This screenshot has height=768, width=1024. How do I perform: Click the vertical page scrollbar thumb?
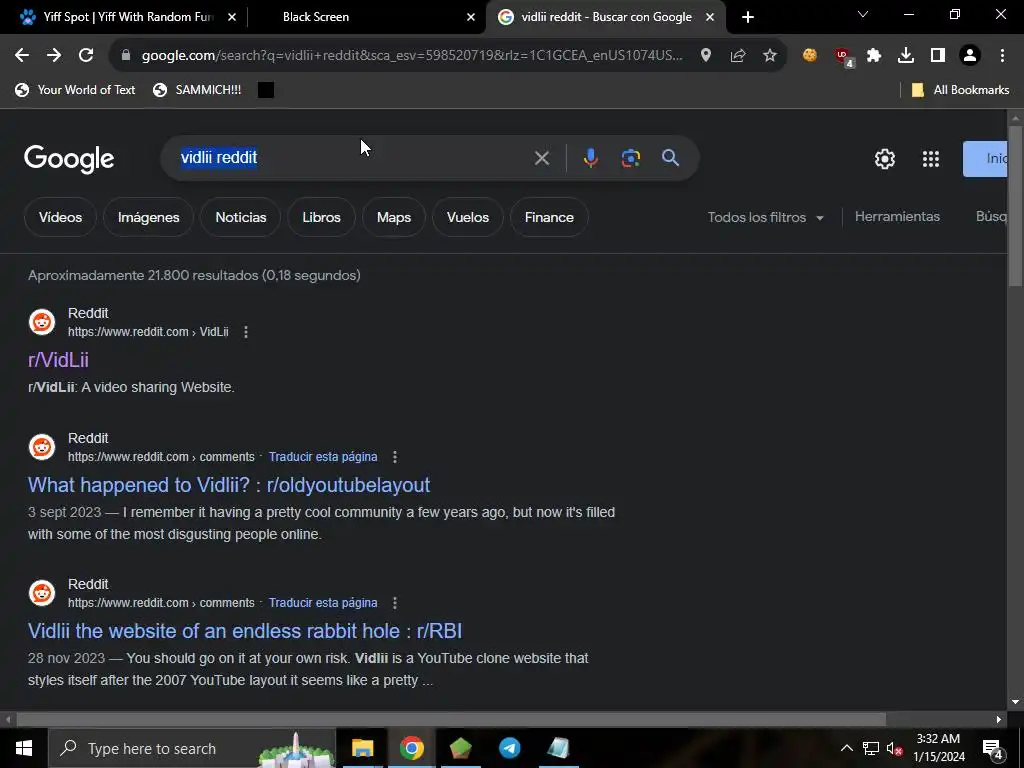(x=1015, y=206)
